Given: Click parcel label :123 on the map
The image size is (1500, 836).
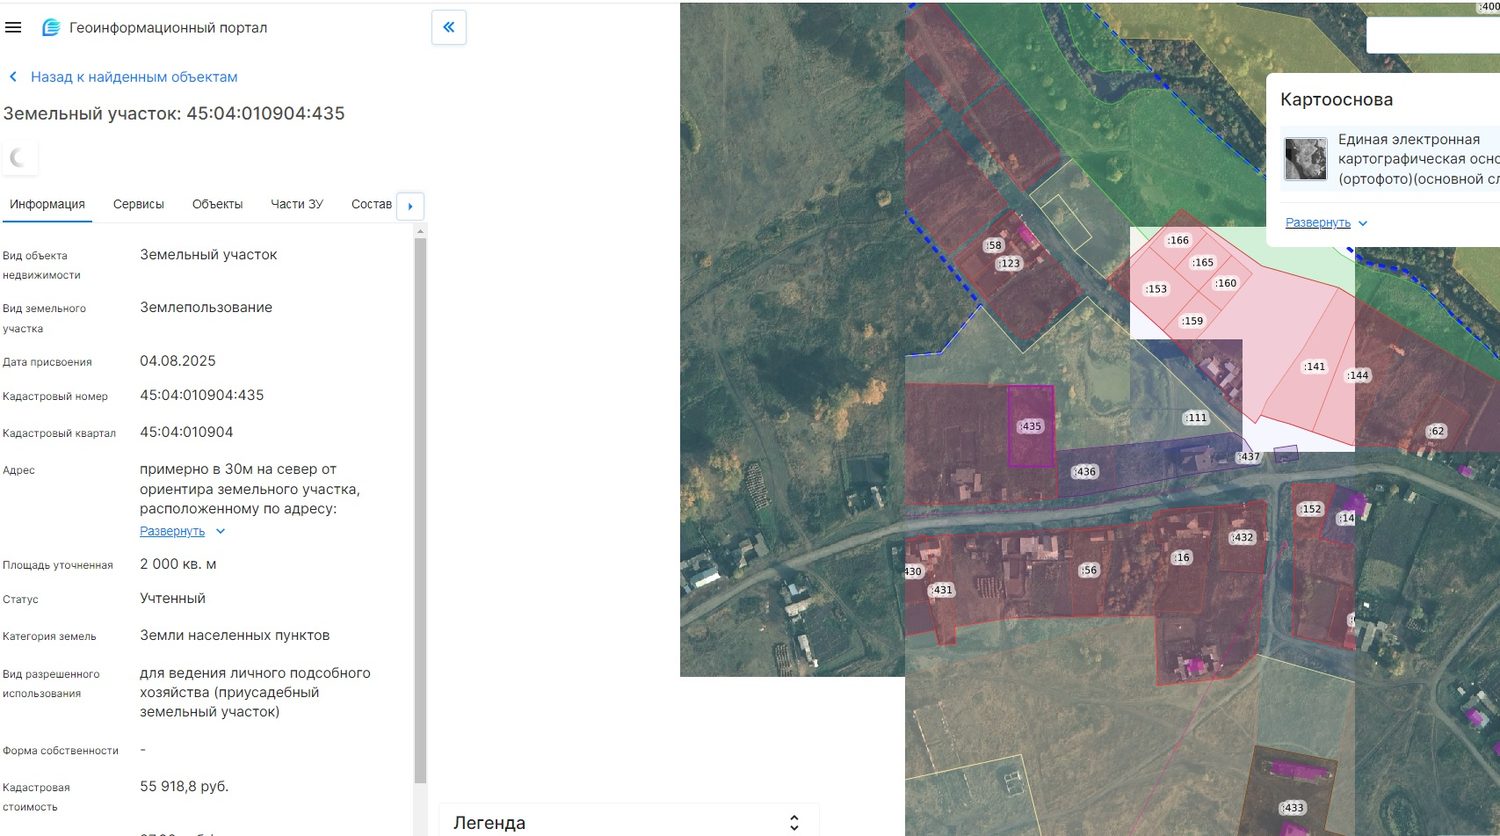Looking at the screenshot, I should tap(1009, 264).
